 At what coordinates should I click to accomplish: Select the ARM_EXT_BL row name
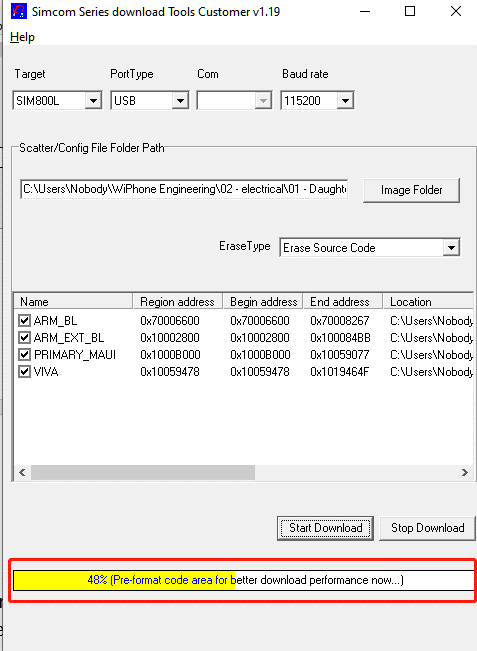click(69, 338)
